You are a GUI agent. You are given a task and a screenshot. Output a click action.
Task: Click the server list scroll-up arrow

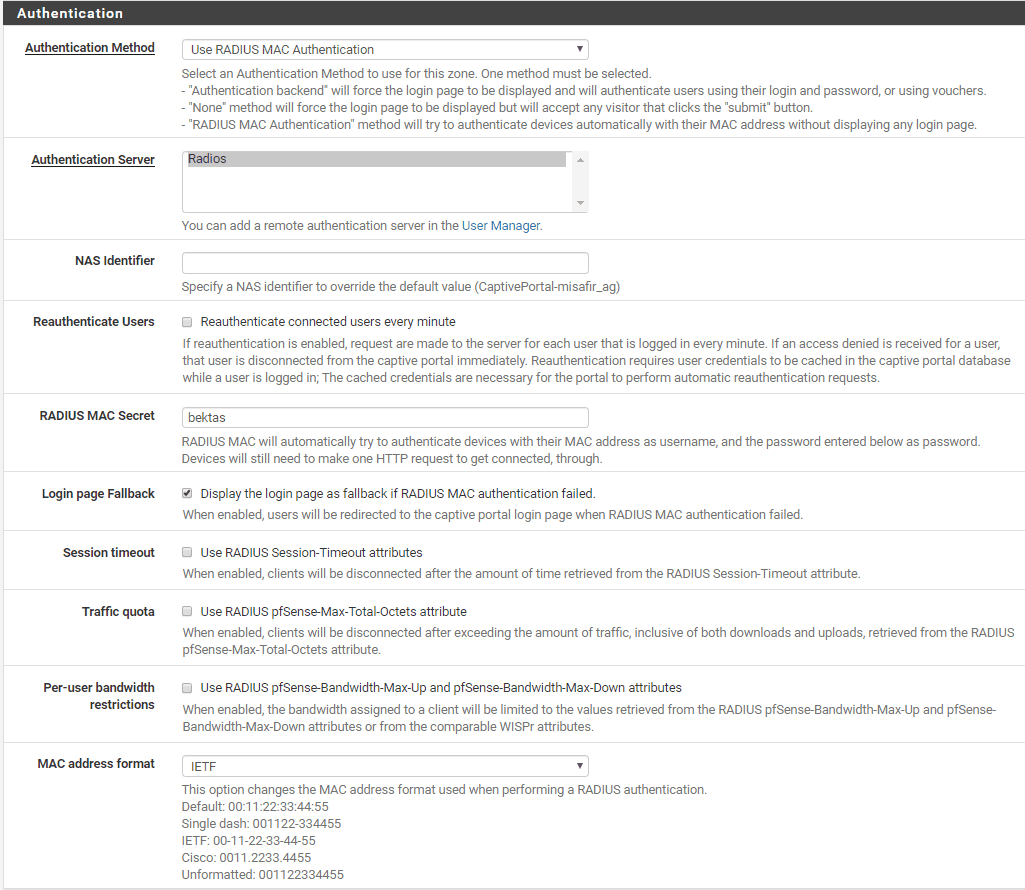click(x=580, y=160)
